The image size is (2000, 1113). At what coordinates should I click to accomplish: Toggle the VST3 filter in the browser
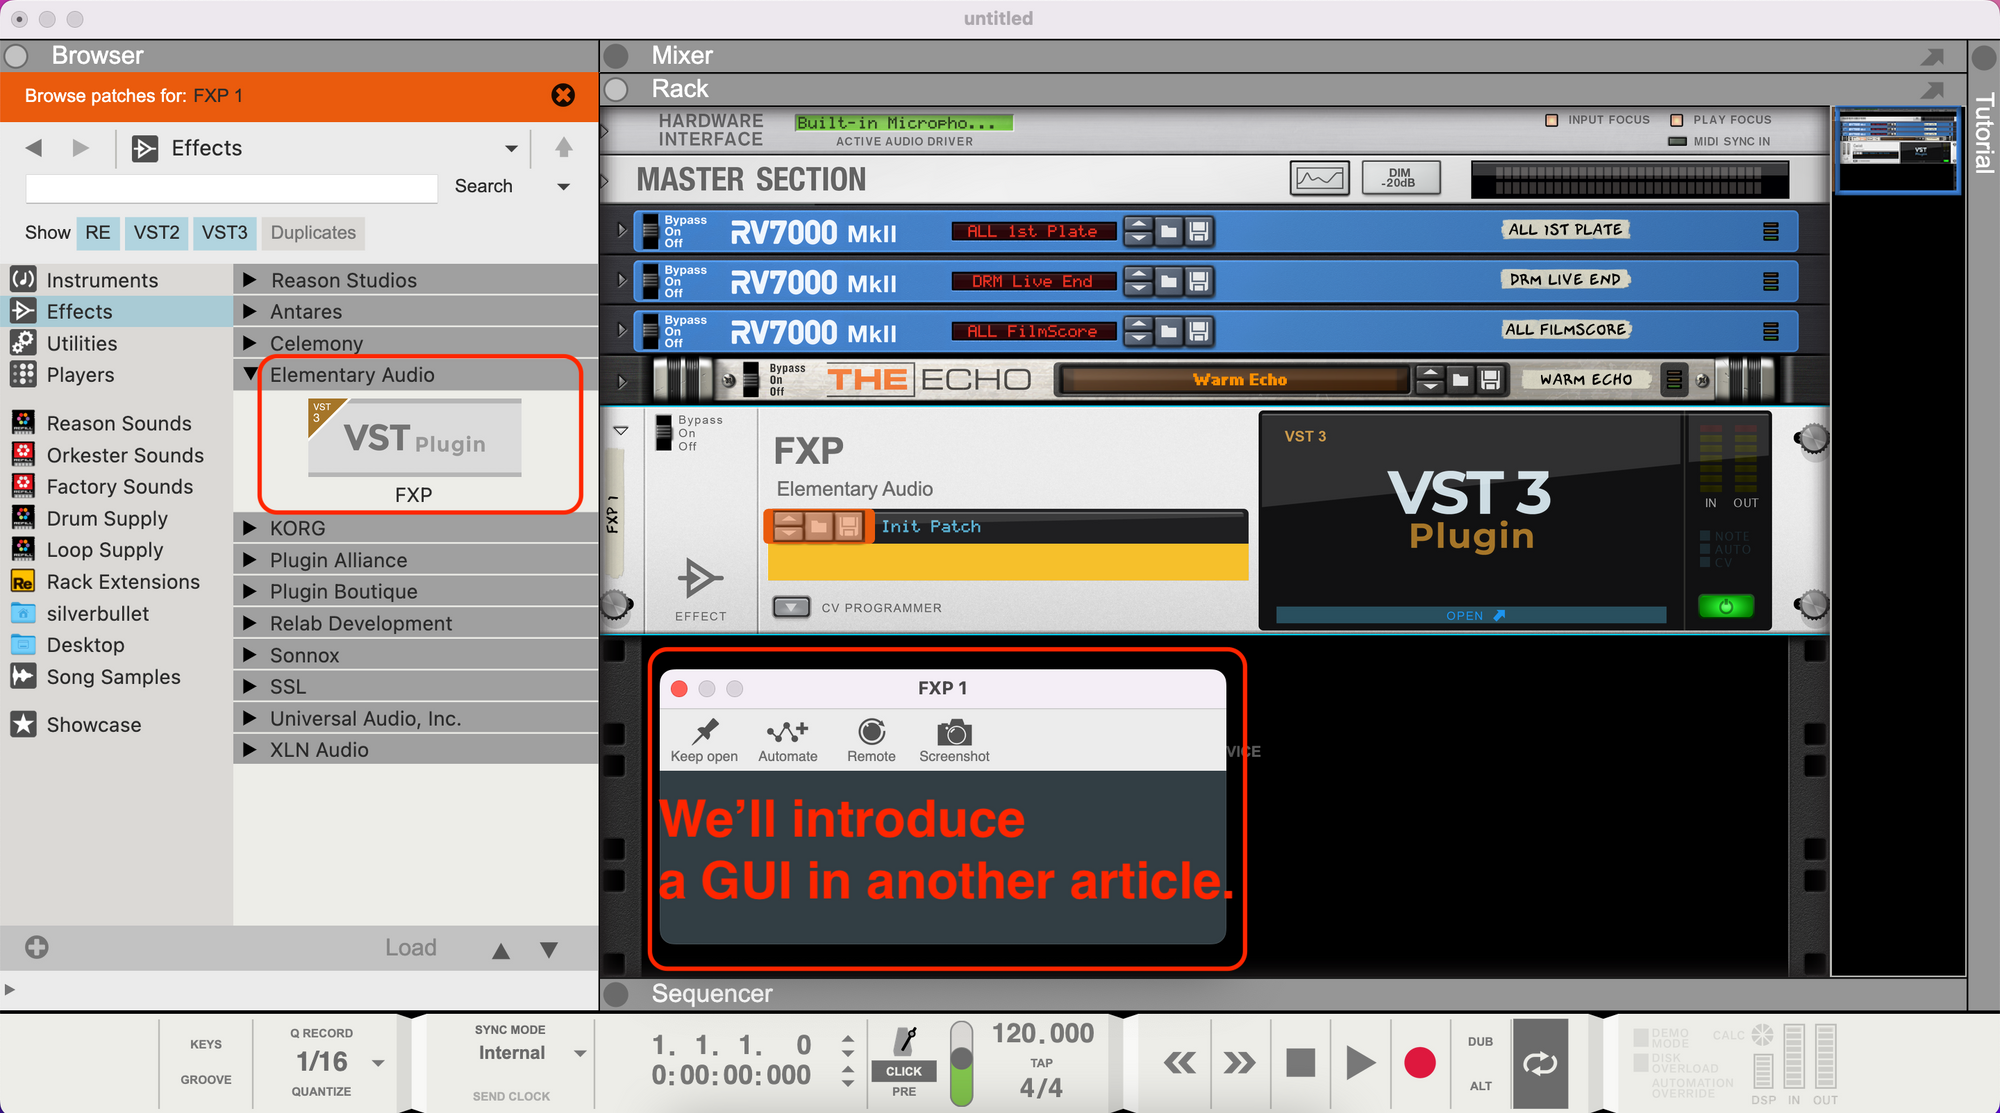click(x=224, y=233)
